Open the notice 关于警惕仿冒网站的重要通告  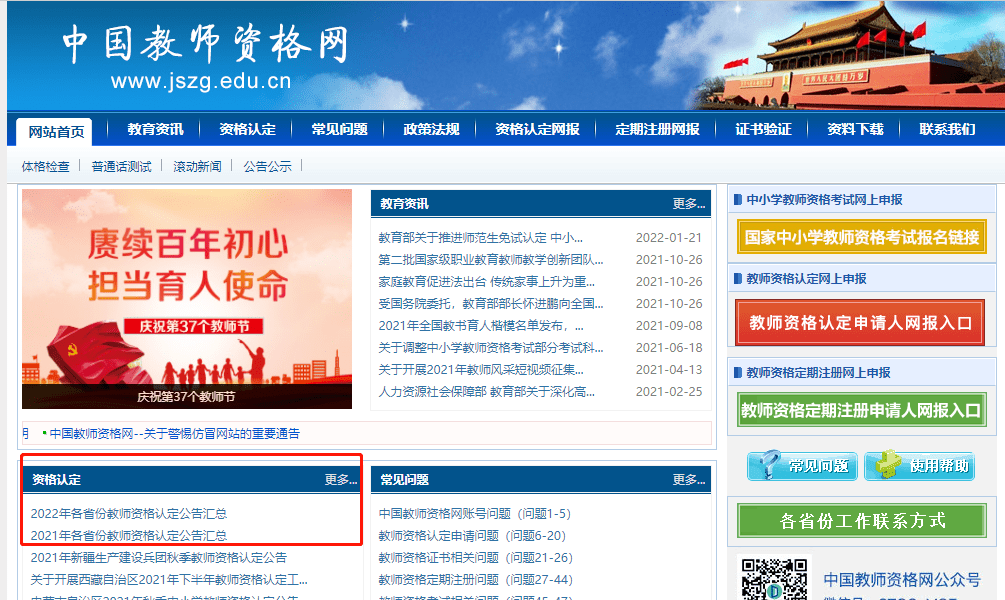174,433
